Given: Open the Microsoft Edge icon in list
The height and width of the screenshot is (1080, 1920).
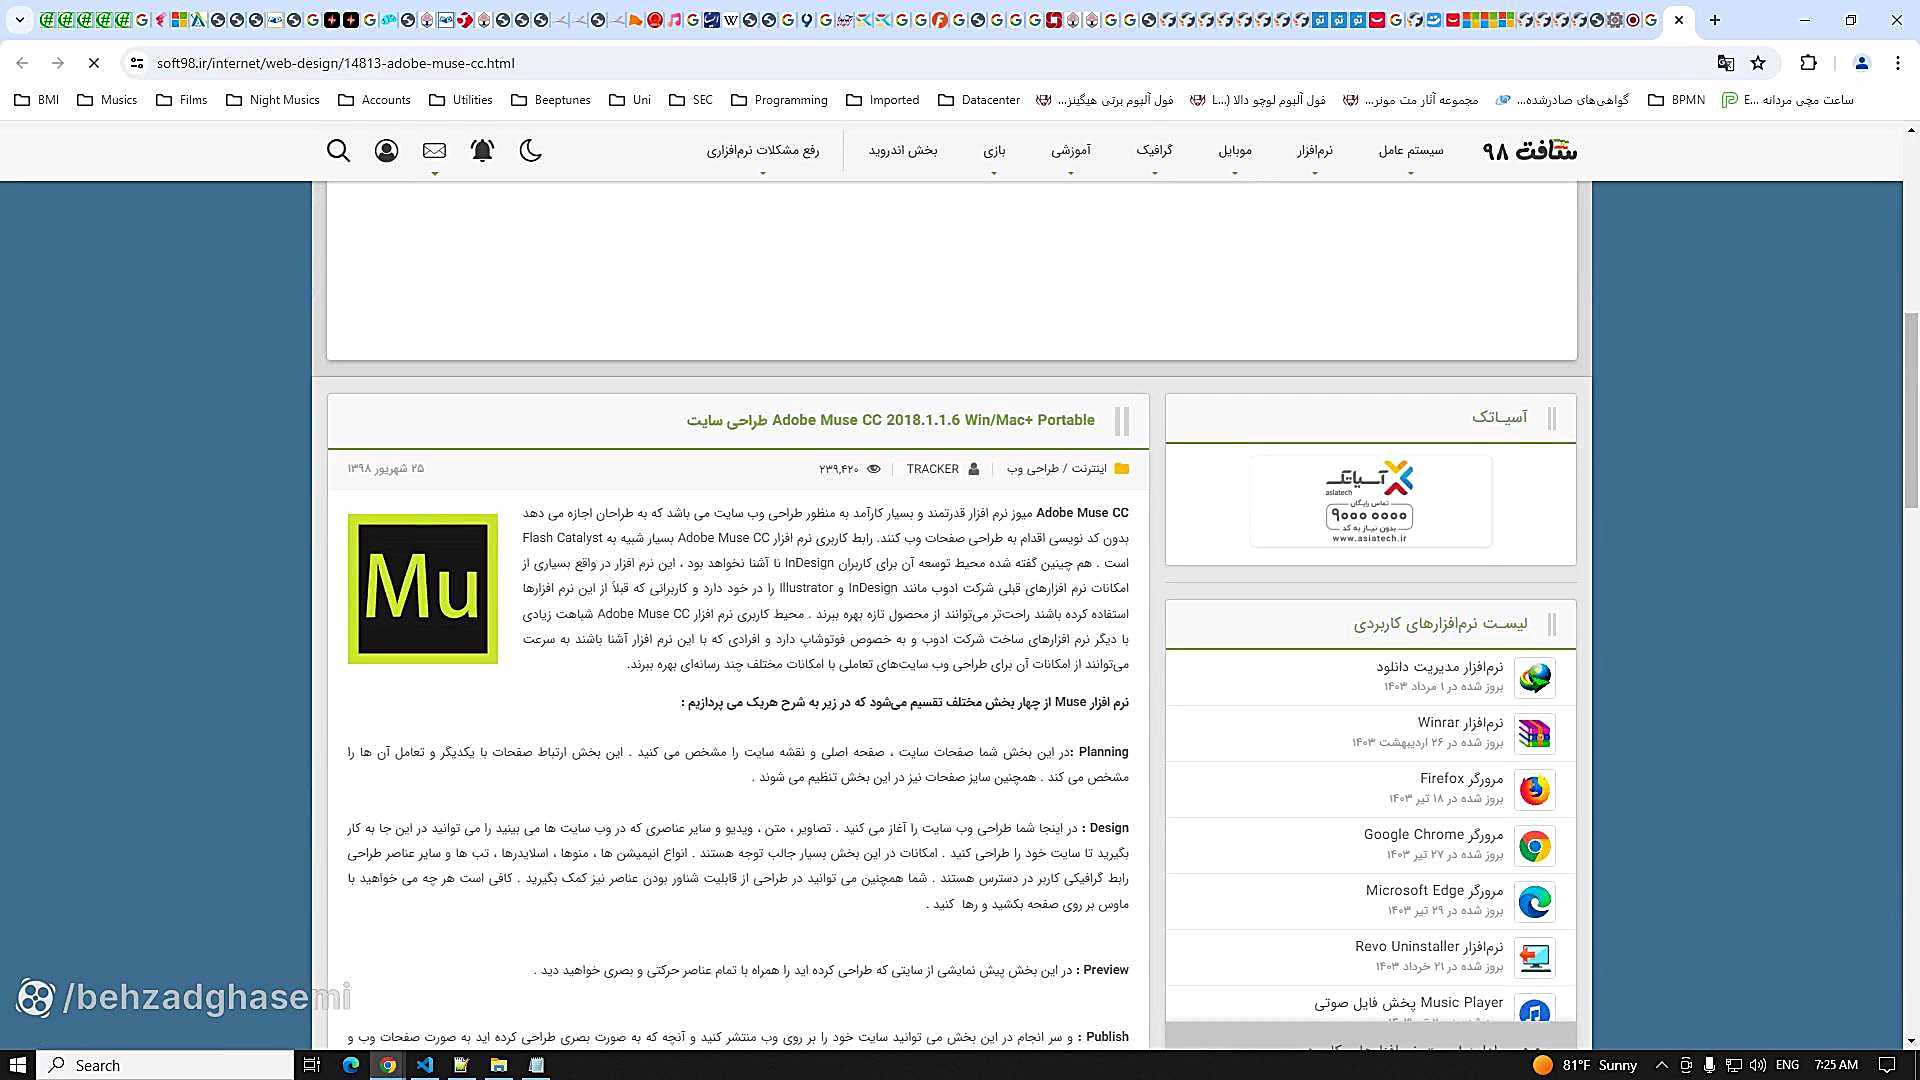Looking at the screenshot, I should click(x=1535, y=902).
